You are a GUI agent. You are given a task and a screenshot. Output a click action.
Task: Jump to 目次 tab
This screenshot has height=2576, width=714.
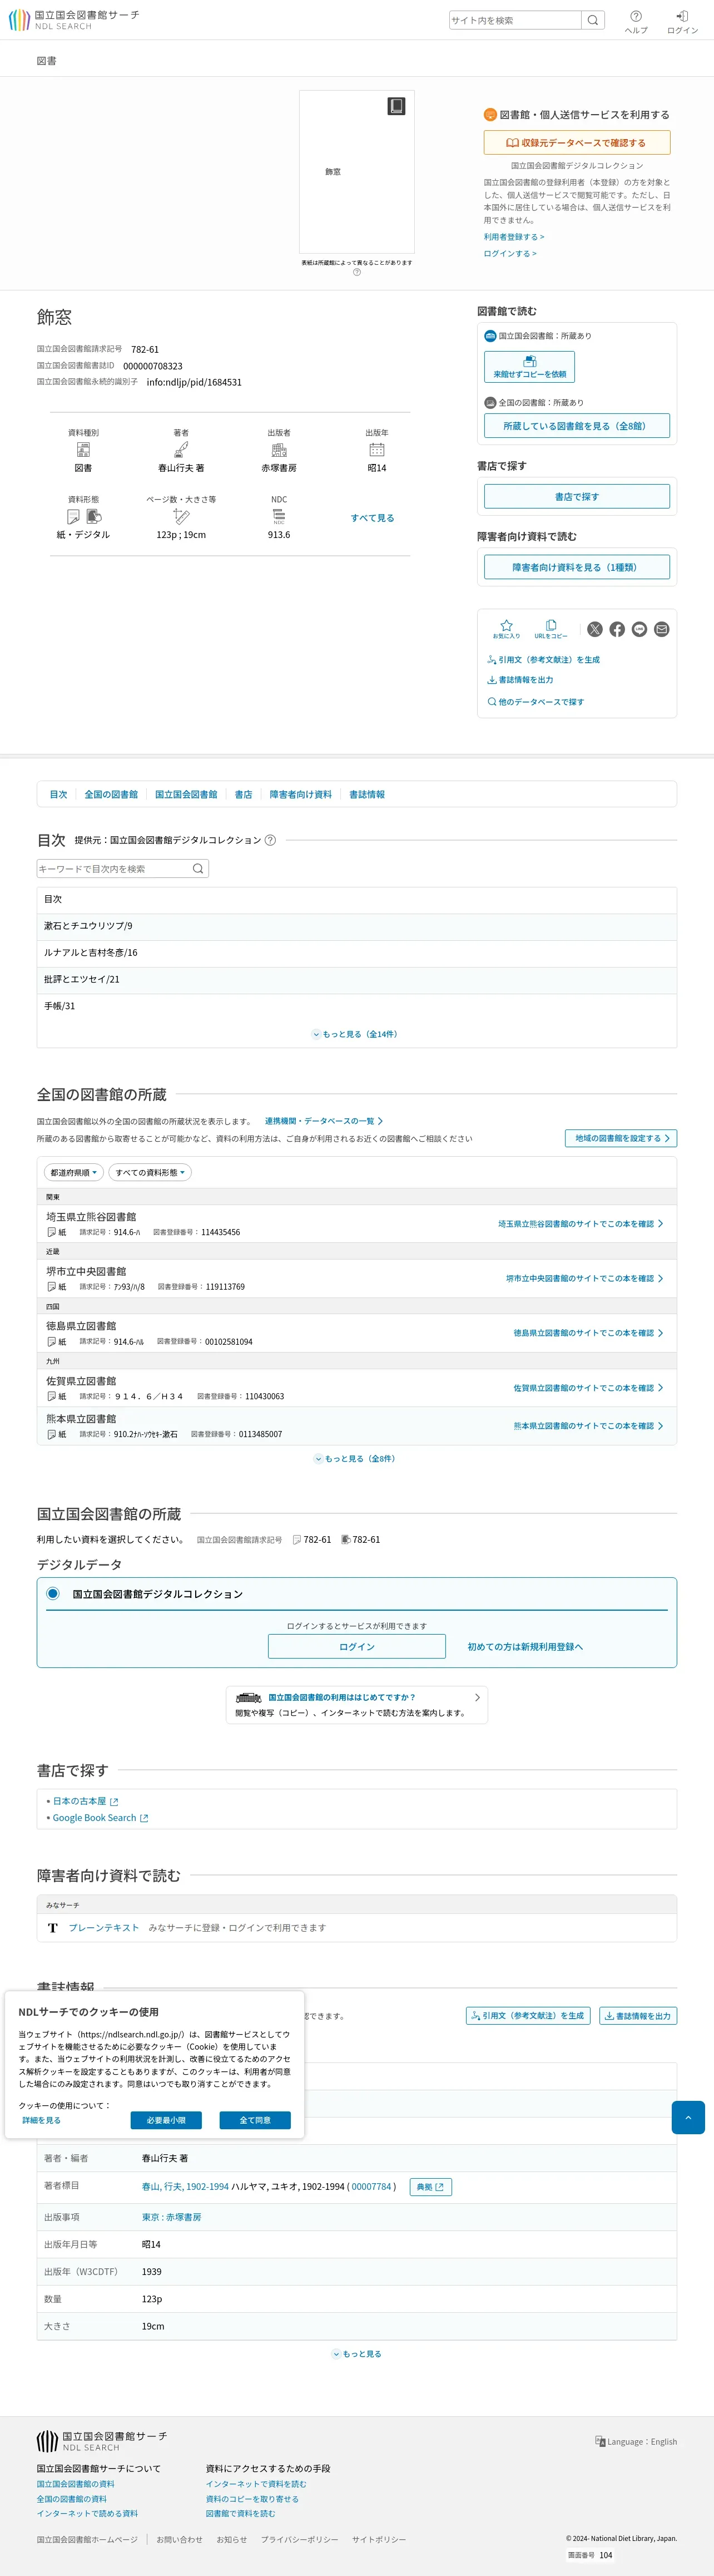click(59, 794)
